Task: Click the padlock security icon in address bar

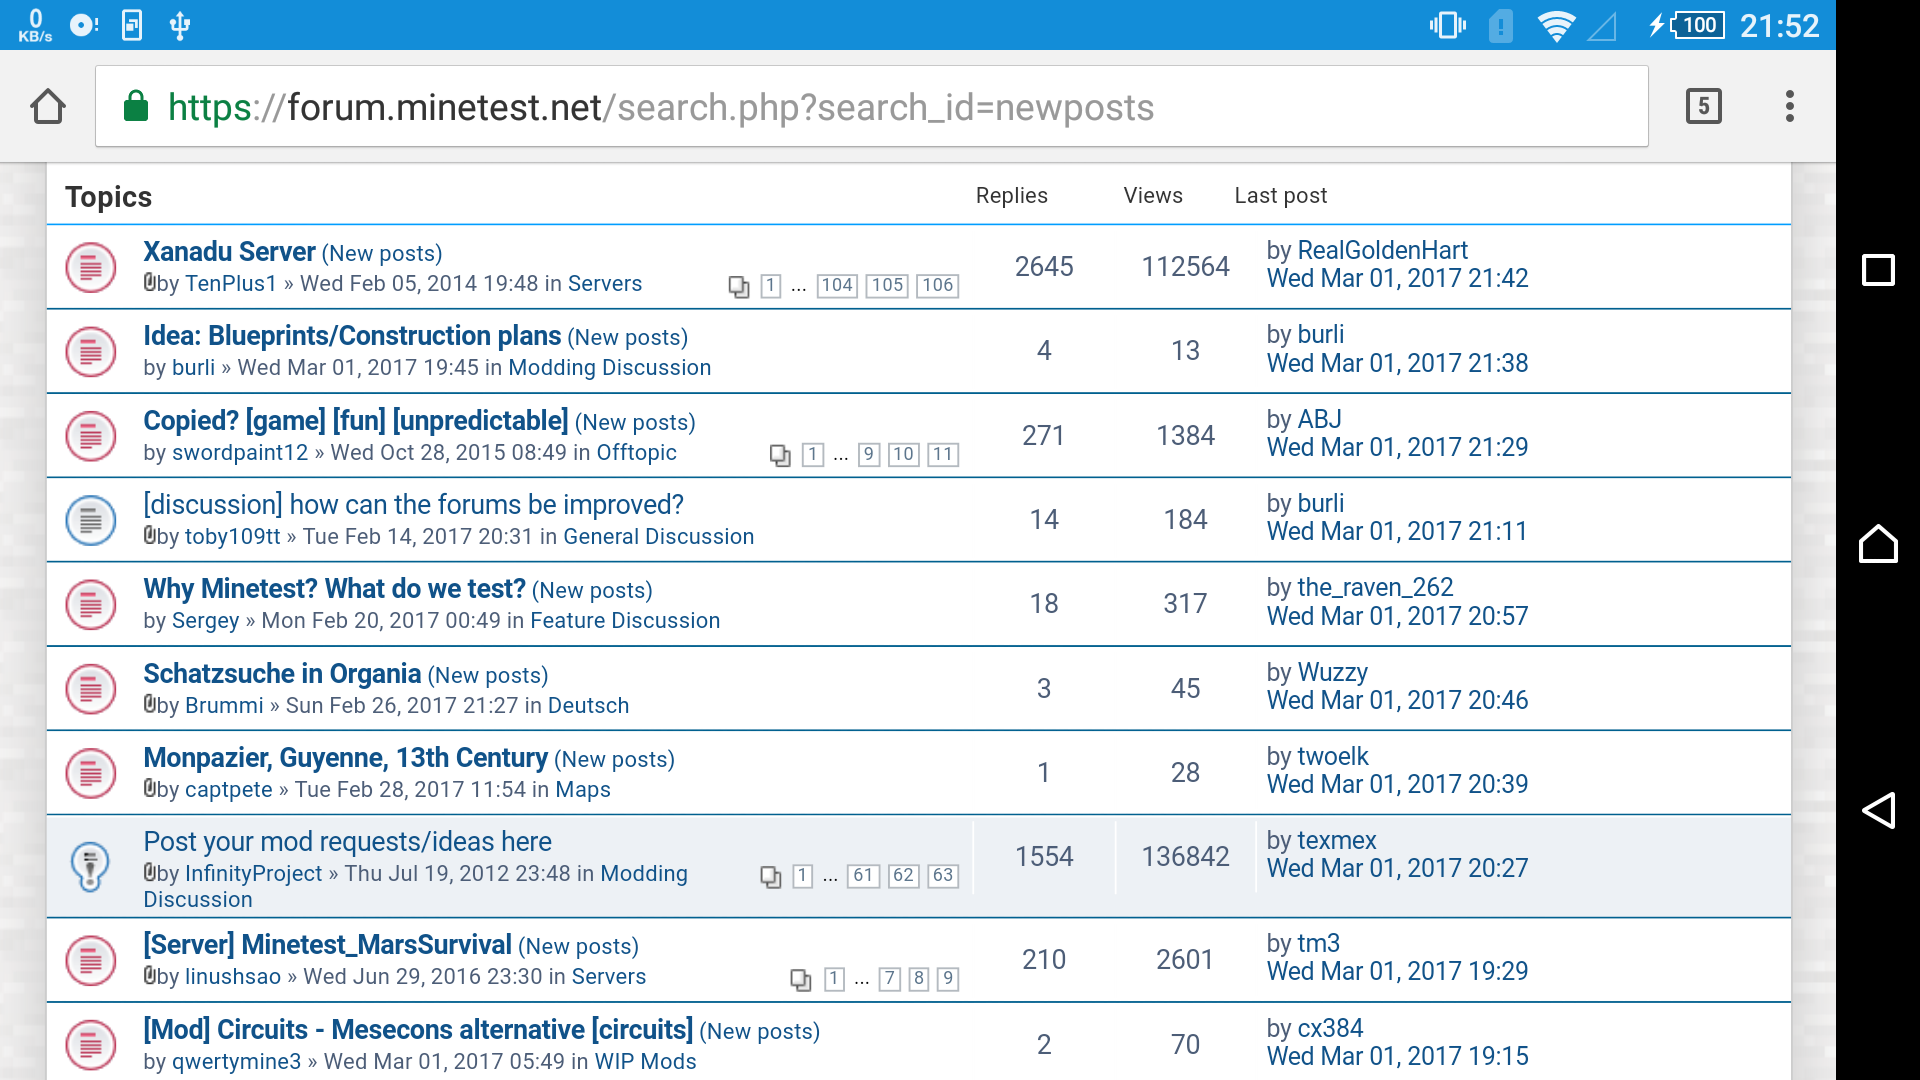Action: (135, 107)
